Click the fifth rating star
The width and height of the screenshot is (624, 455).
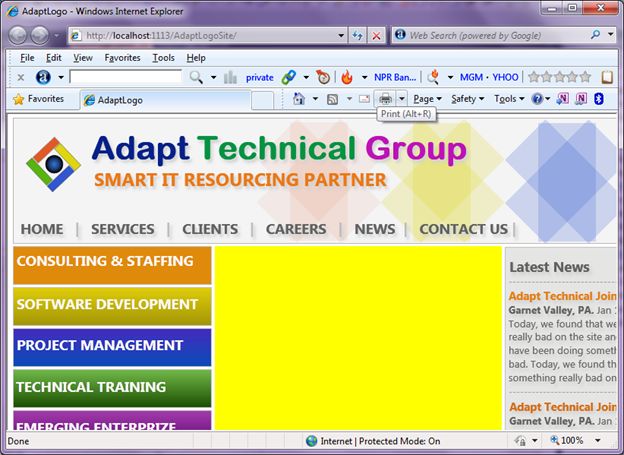[x=585, y=77]
